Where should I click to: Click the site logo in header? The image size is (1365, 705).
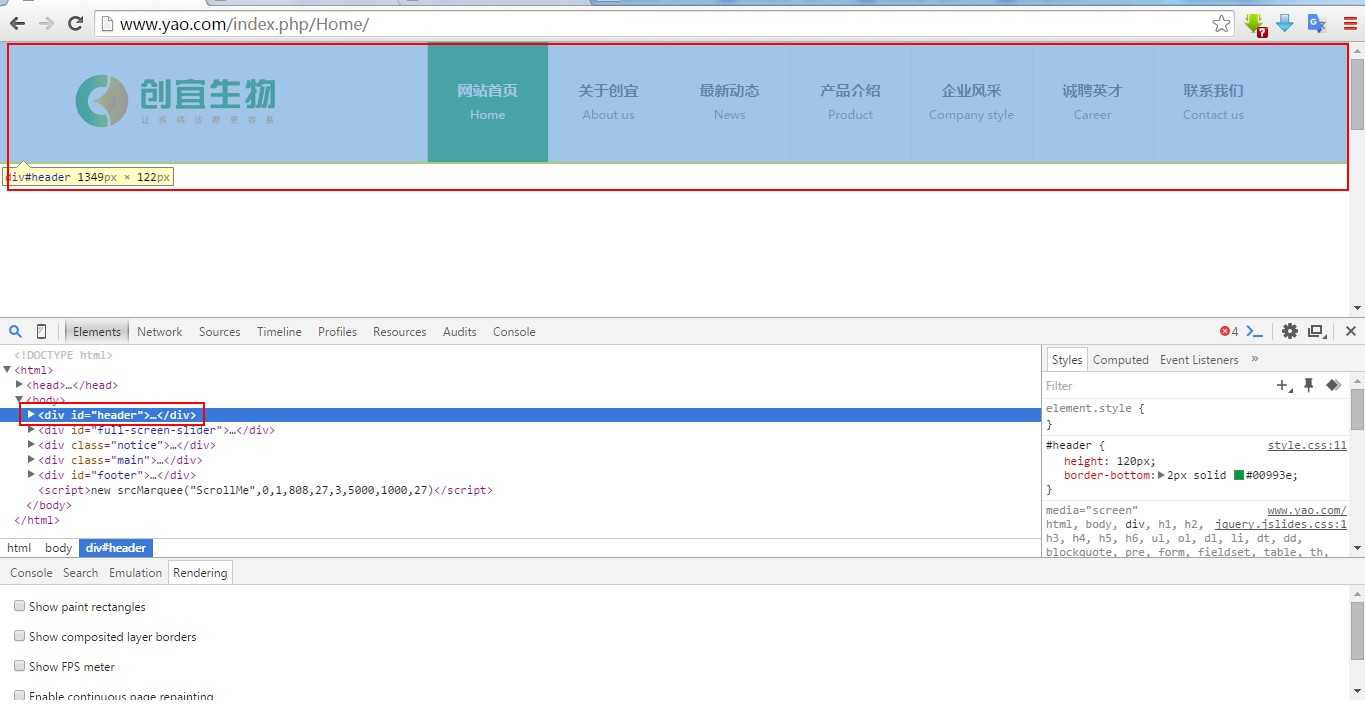pyautogui.click(x=175, y=101)
